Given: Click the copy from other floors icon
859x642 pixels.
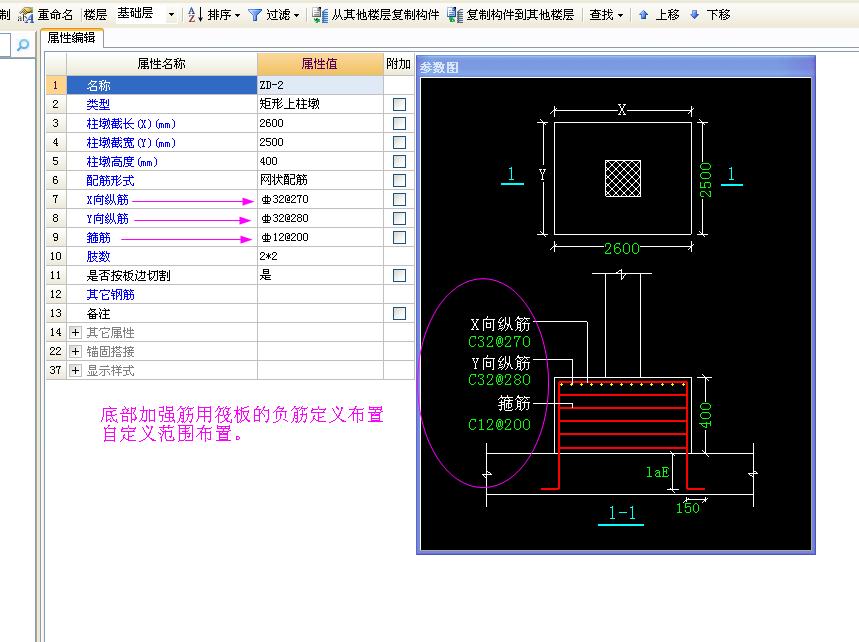Looking at the screenshot, I should pyautogui.click(x=320, y=15).
